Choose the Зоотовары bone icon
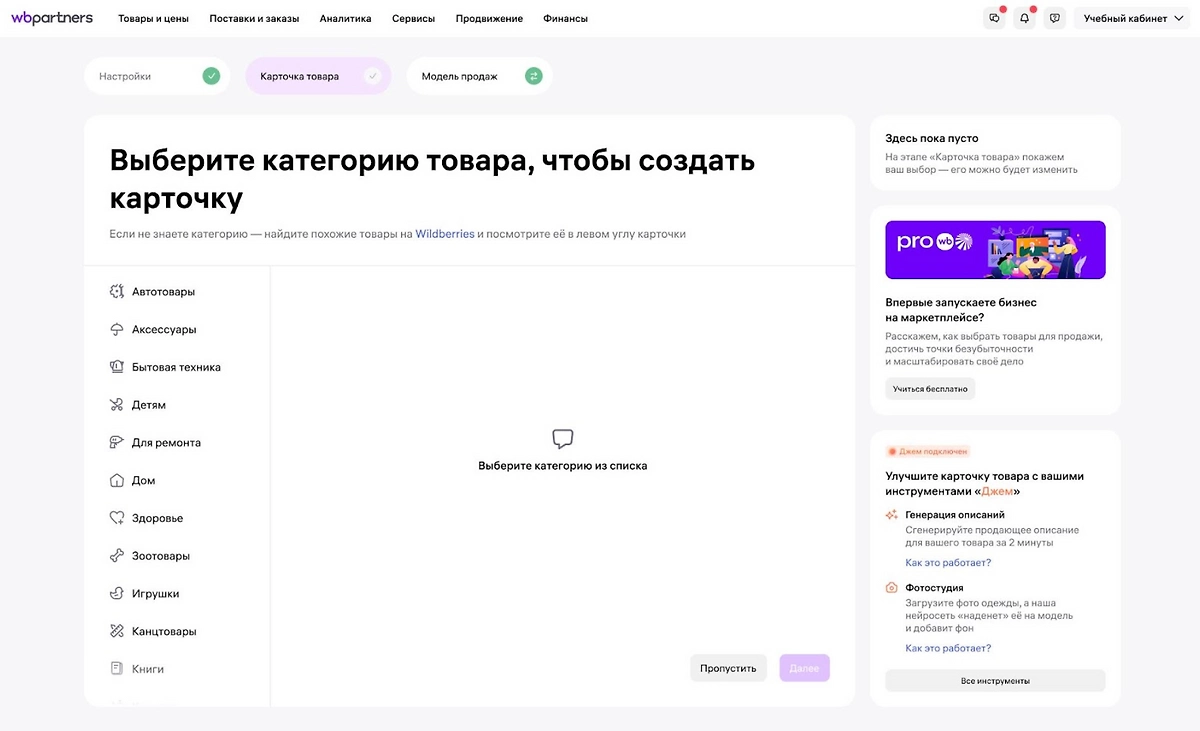The image size is (1200, 731). pyautogui.click(x=116, y=556)
